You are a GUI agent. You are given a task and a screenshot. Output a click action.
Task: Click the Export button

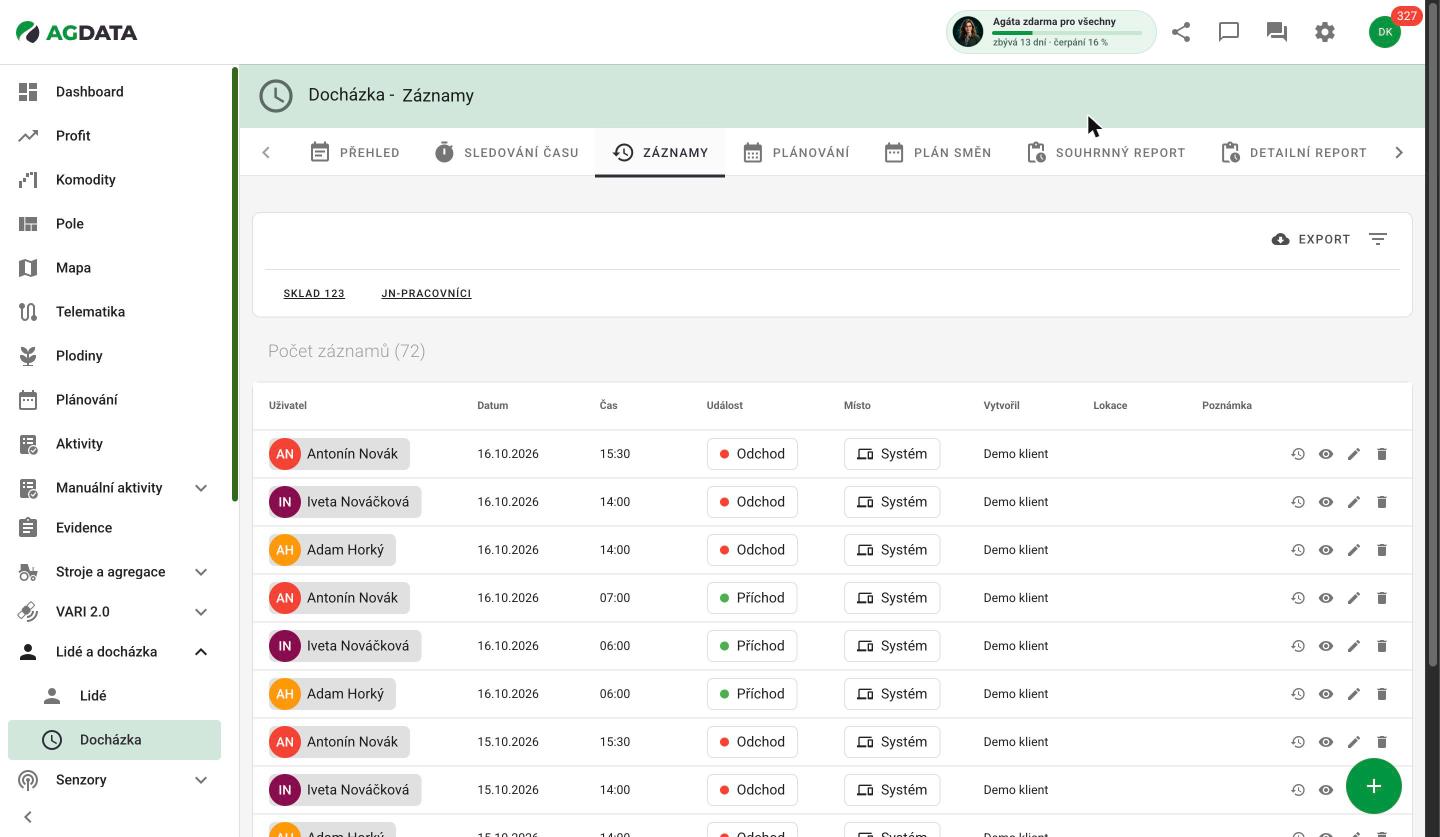click(1311, 239)
